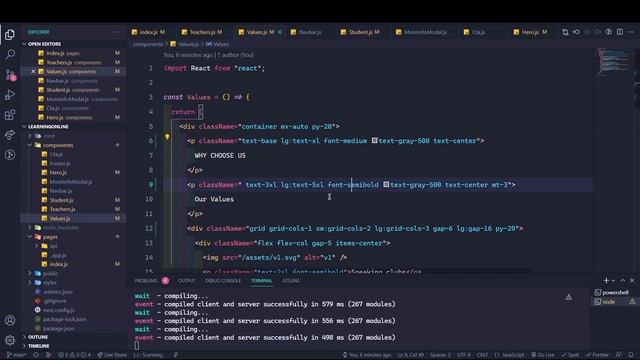Maximize the terminal panel with the caret icon

click(x=622, y=280)
